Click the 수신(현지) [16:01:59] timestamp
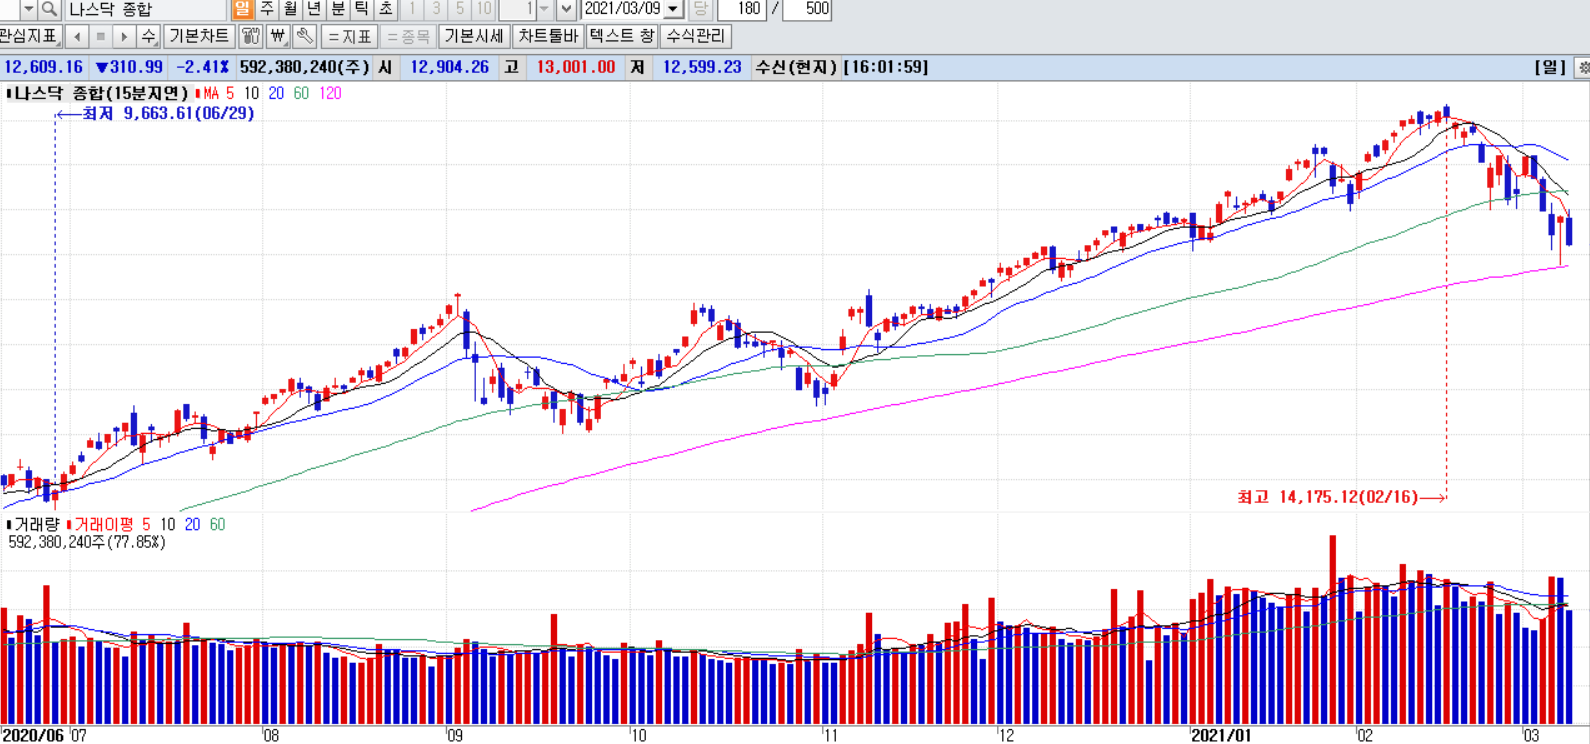The height and width of the screenshot is (744, 1590). pos(842,67)
